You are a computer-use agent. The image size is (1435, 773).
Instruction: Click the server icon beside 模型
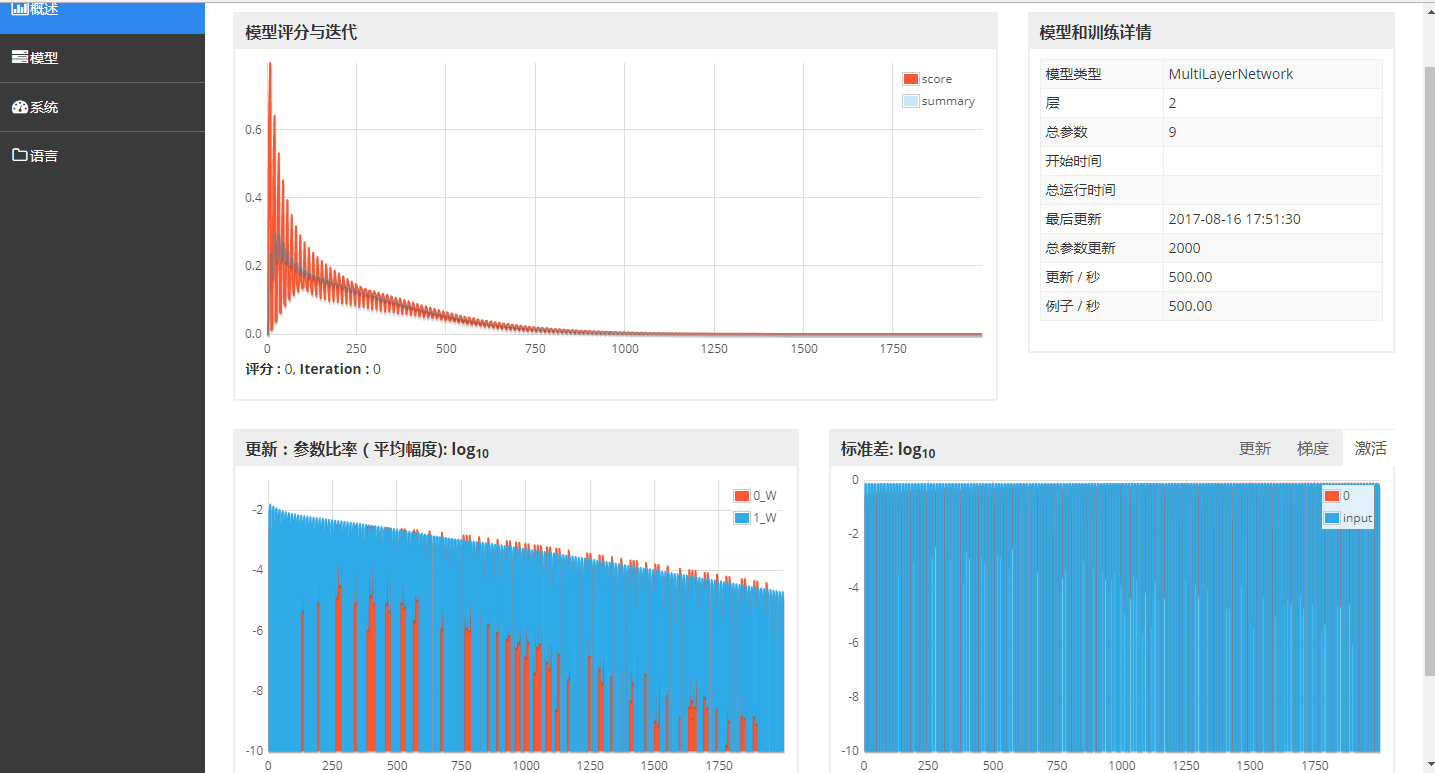[x=20, y=57]
